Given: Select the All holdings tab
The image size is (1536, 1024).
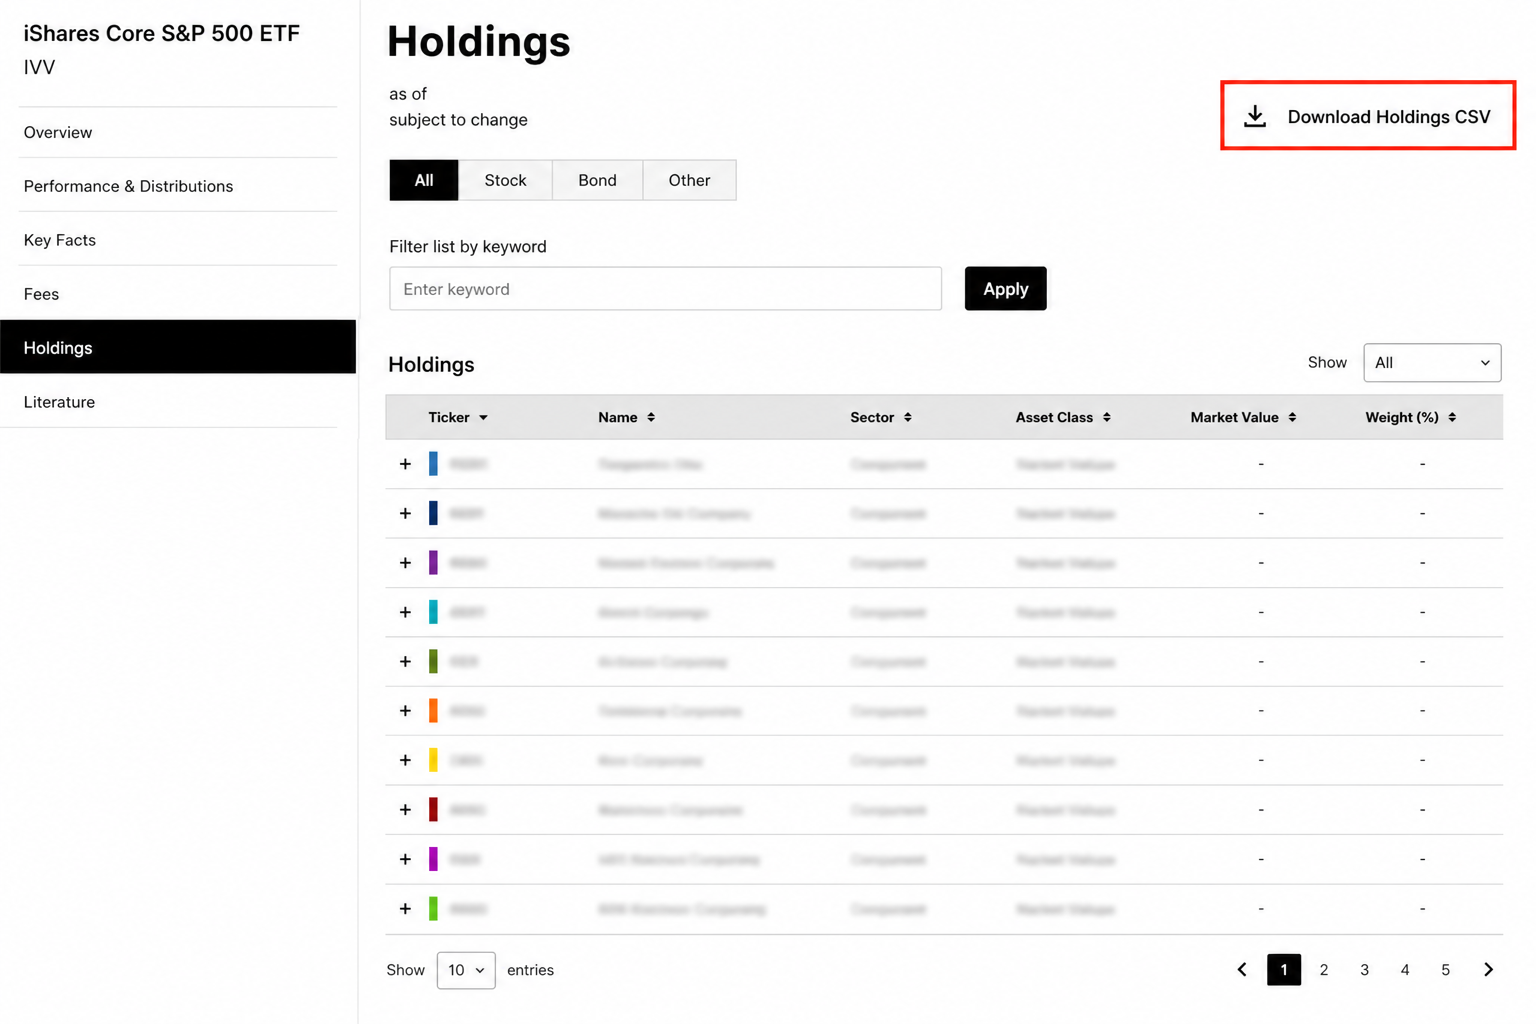Looking at the screenshot, I should point(424,180).
